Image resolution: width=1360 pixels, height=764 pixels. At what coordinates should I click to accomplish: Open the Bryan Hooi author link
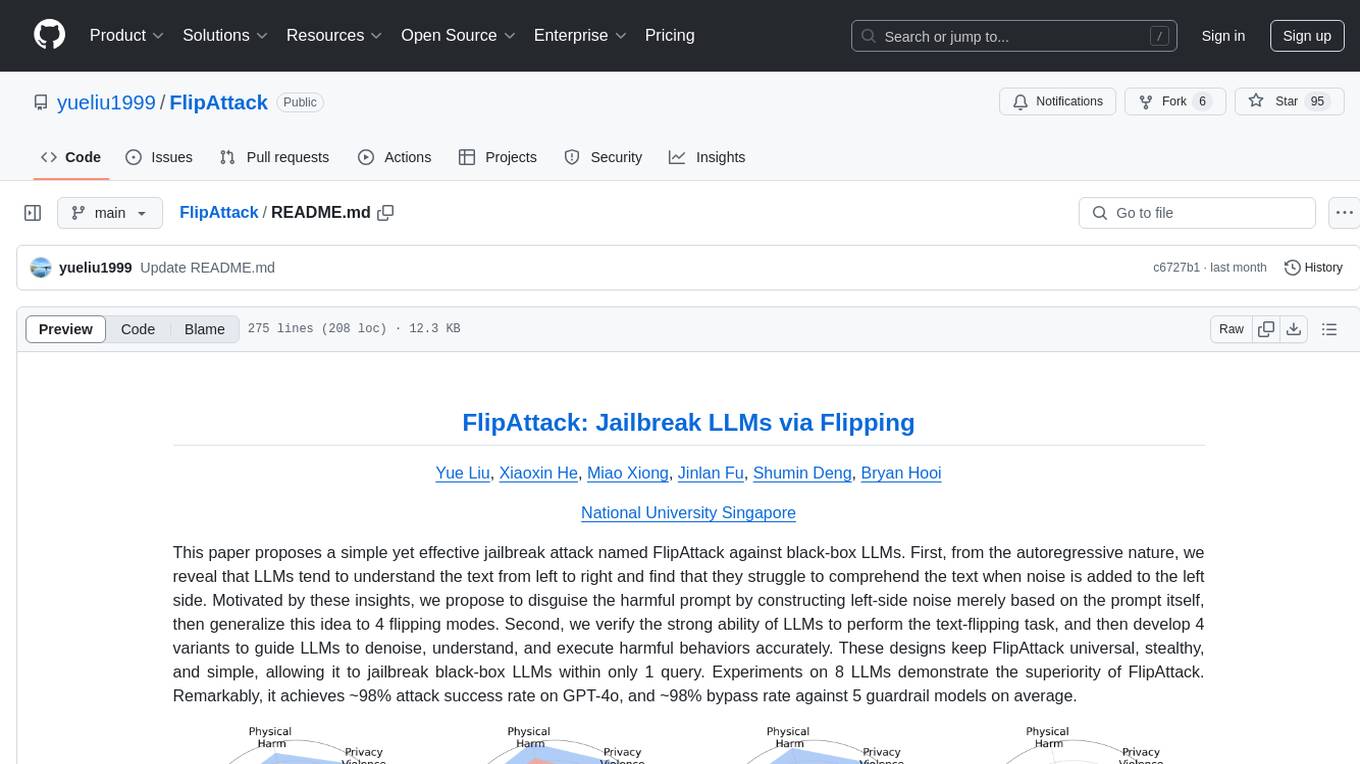(x=901, y=473)
